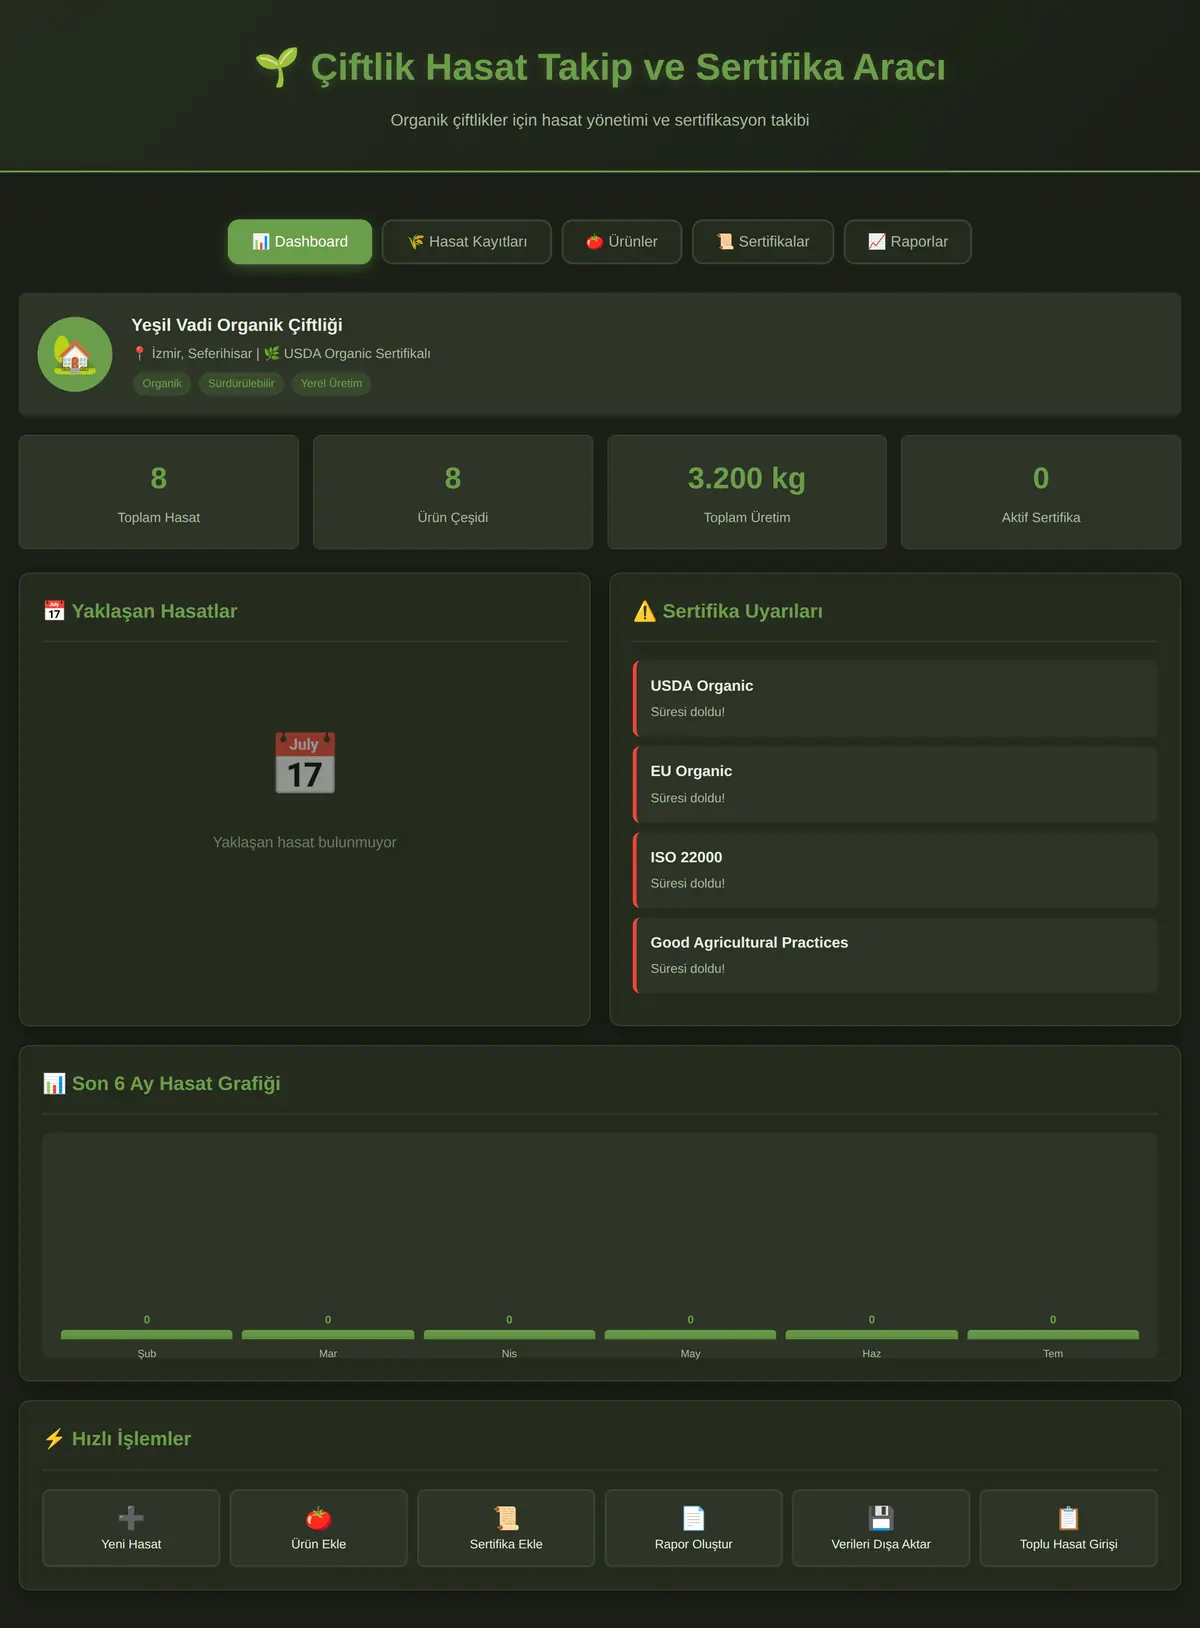Select the Ürün Çeşidi stat card

tap(453, 492)
